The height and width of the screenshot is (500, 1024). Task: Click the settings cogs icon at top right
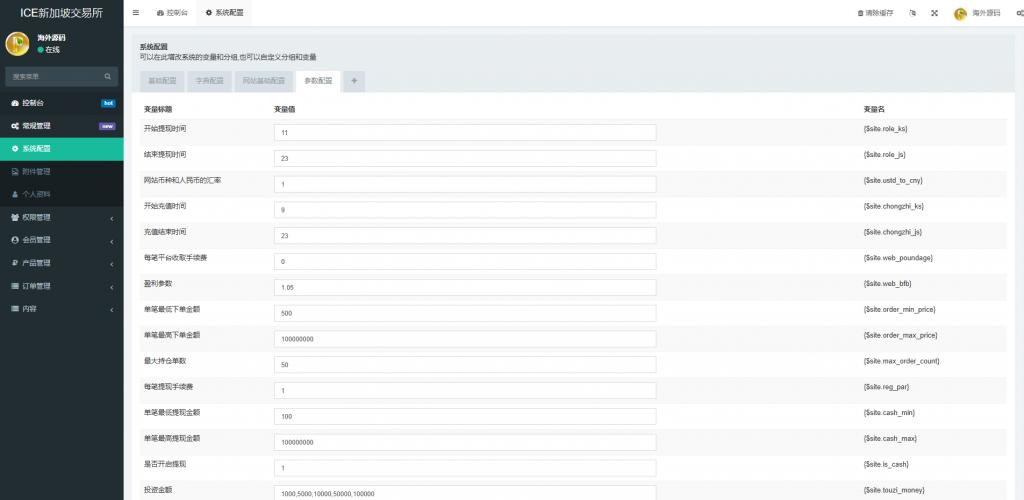click(x=1018, y=13)
